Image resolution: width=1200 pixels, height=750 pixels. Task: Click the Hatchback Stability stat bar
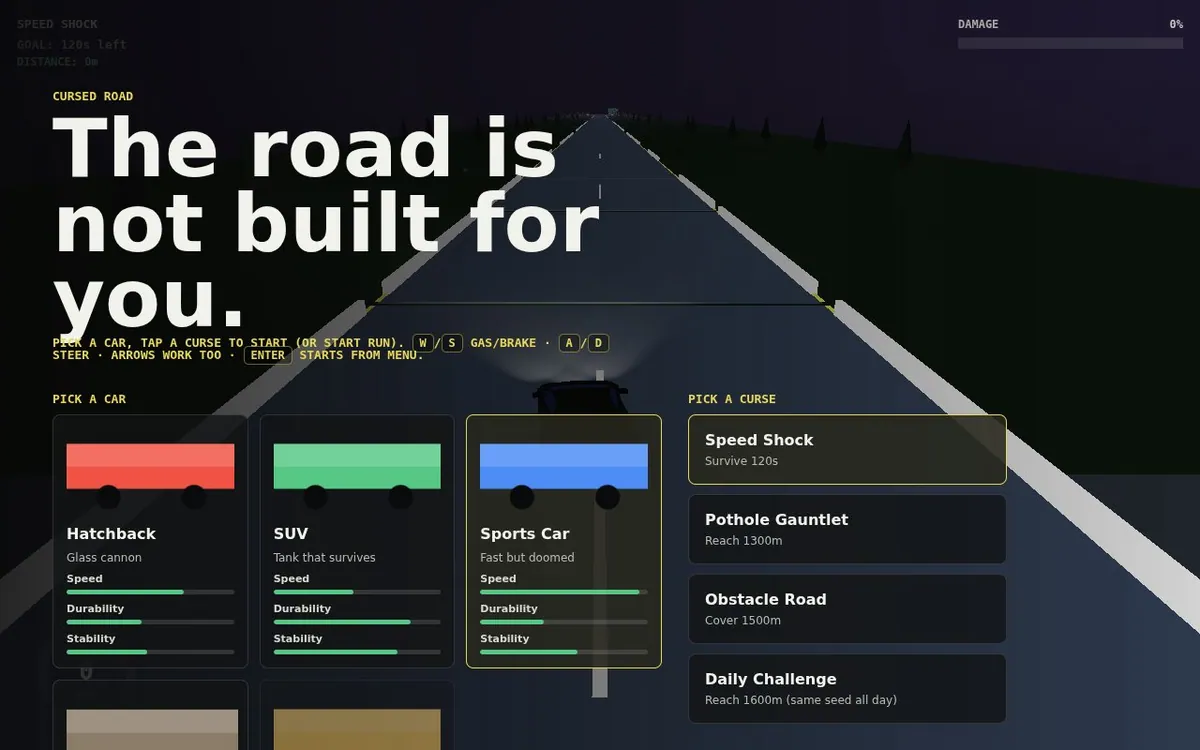pyautogui.click(x=150, y=652)
